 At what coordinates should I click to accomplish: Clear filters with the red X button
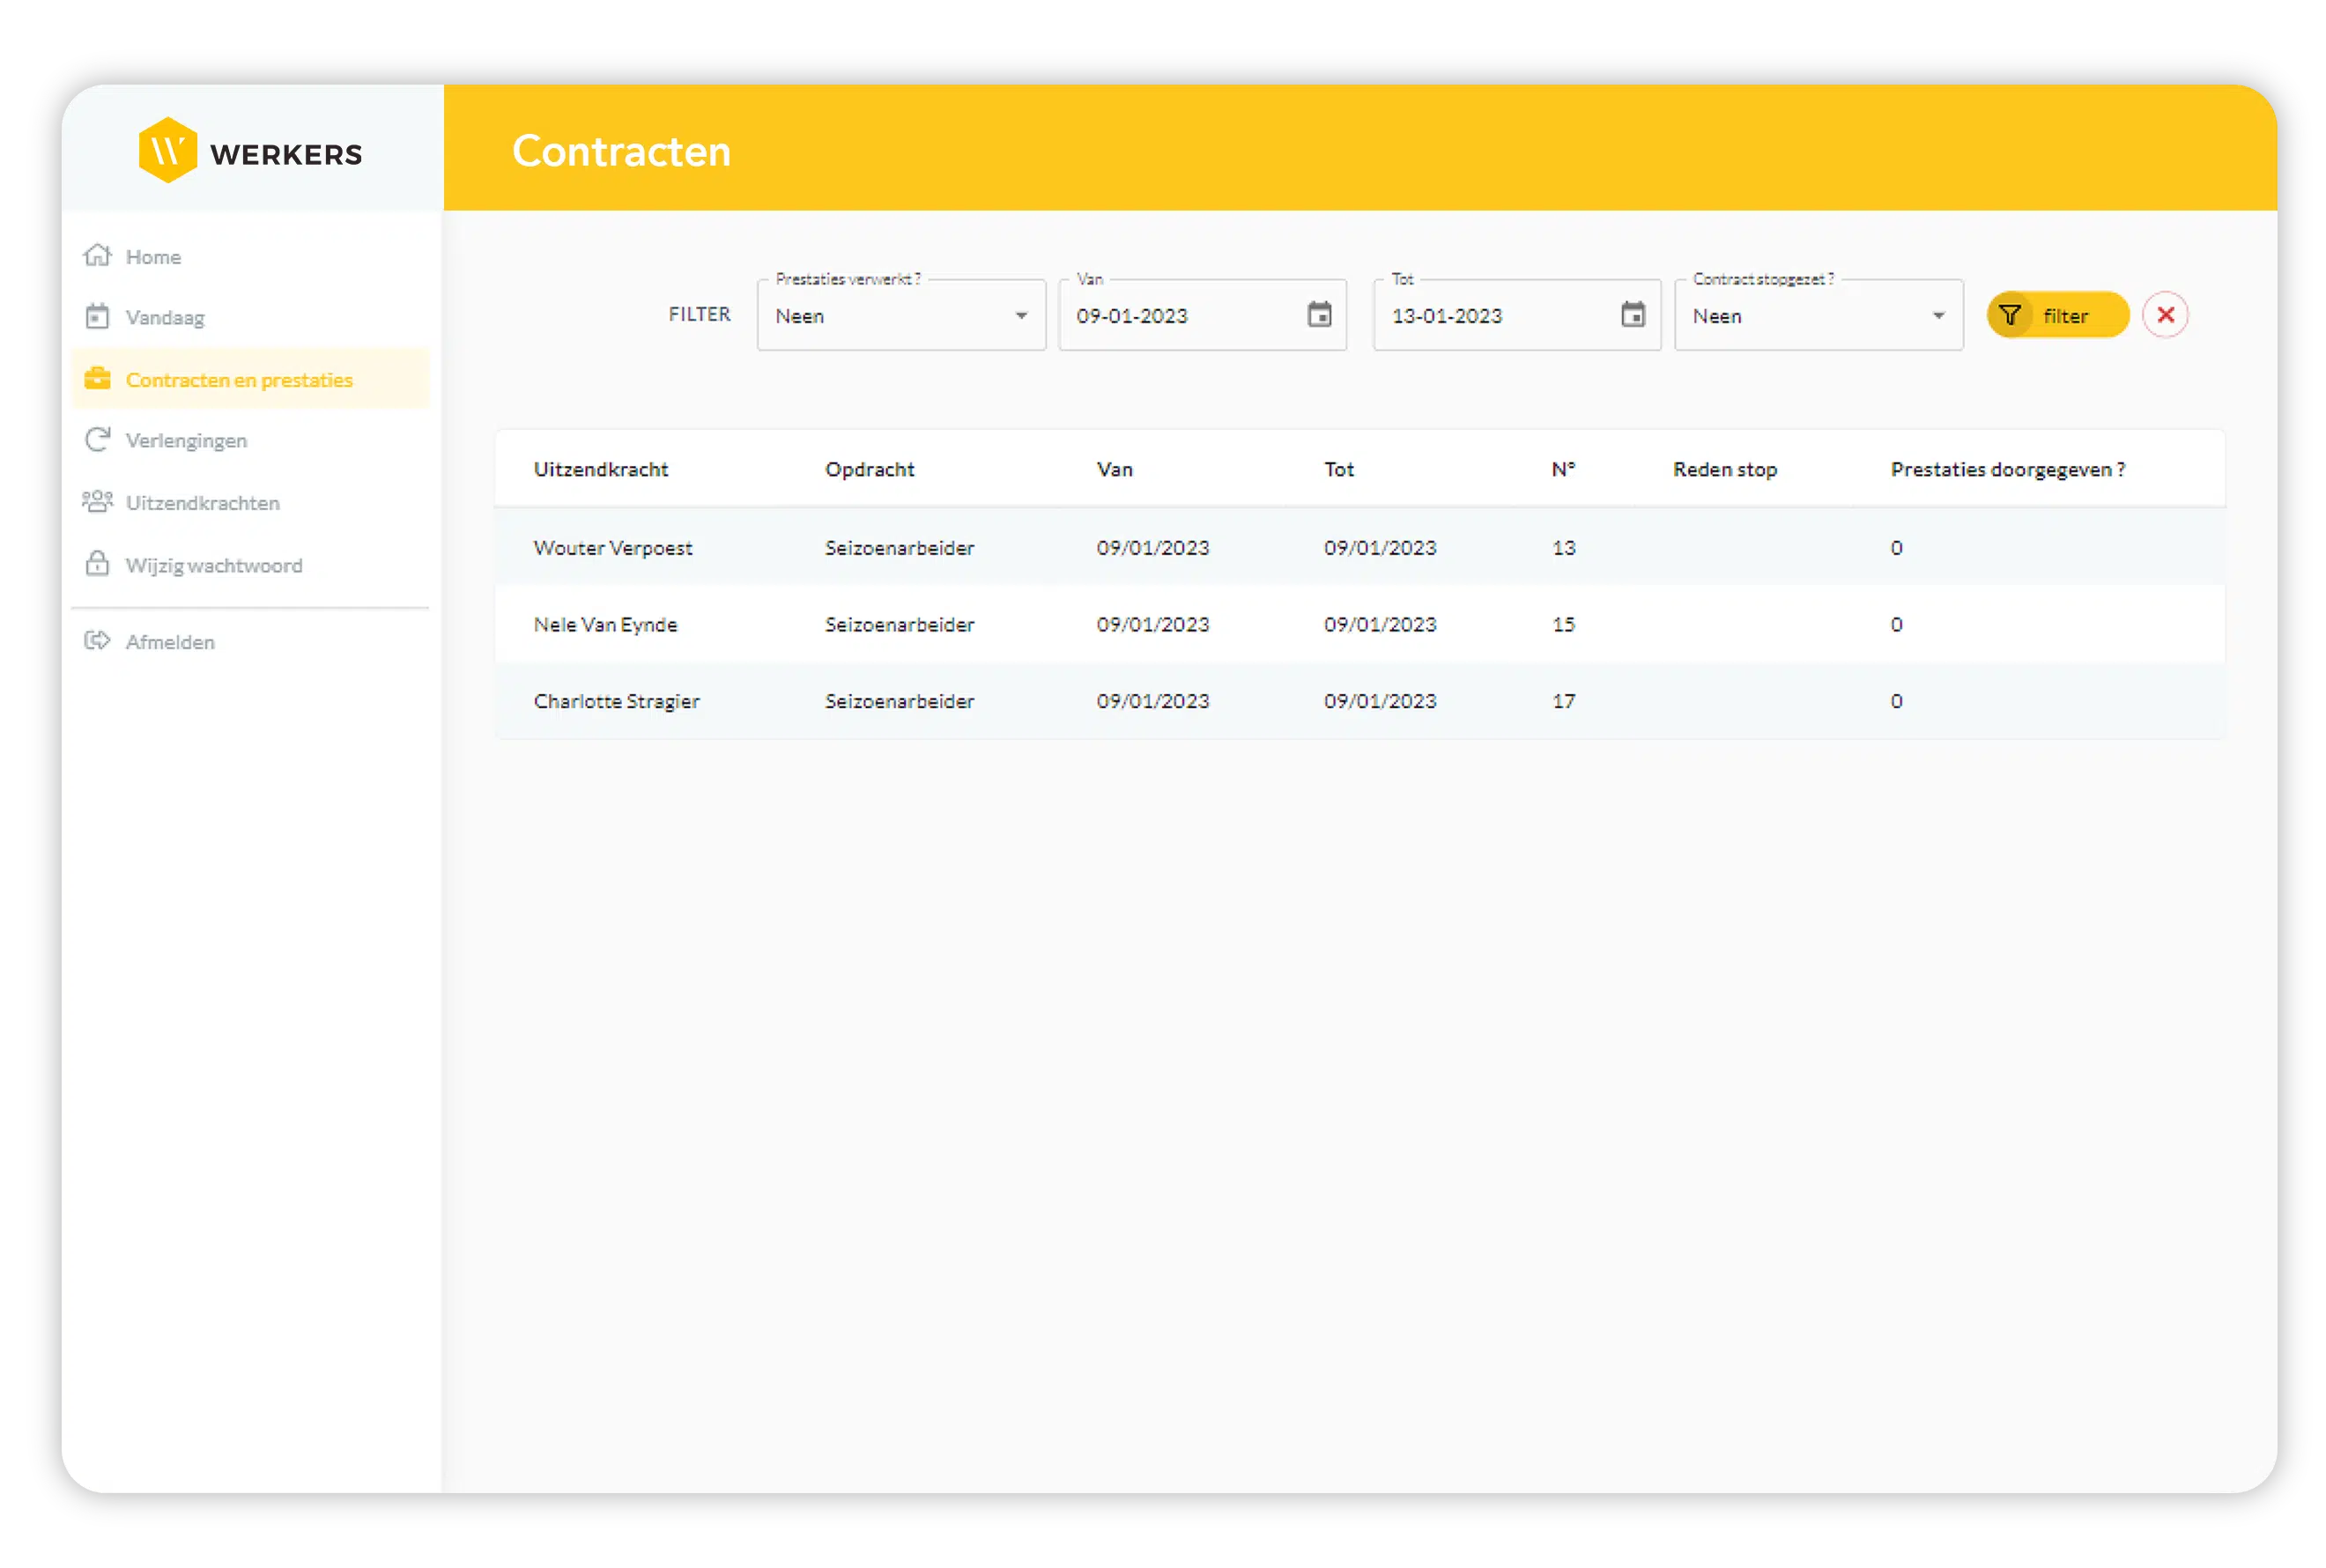pos(2164,315)
